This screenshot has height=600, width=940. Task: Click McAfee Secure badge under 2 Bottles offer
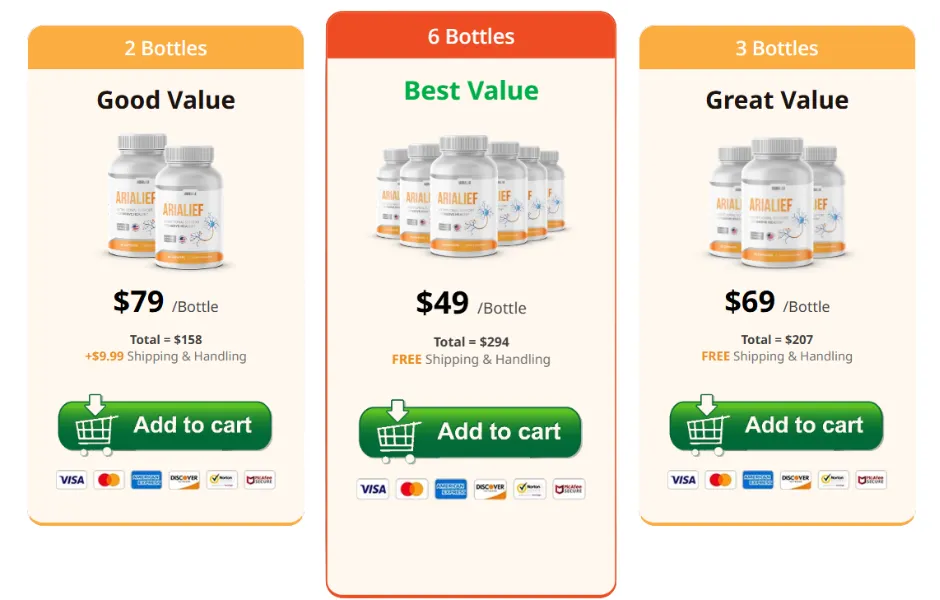[260, 480]
